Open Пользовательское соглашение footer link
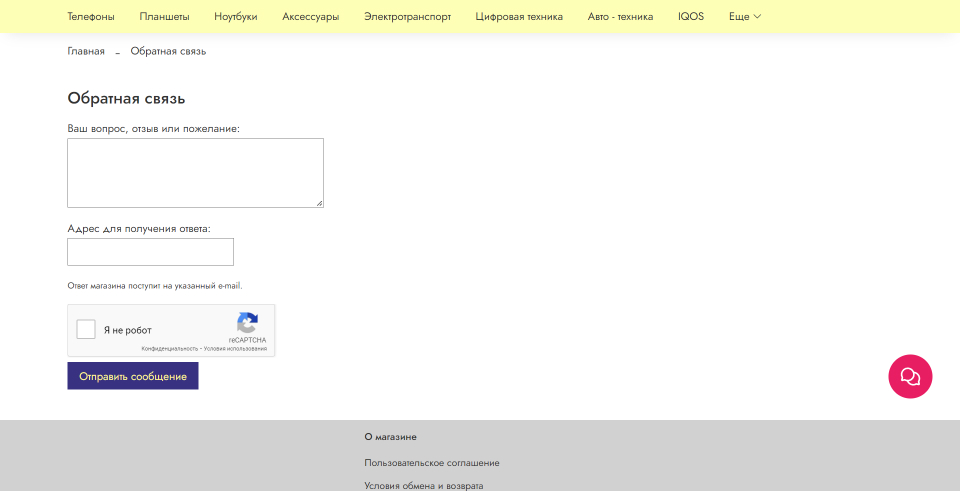The height and width of the screenshot is (491, 960). (431, 463)
